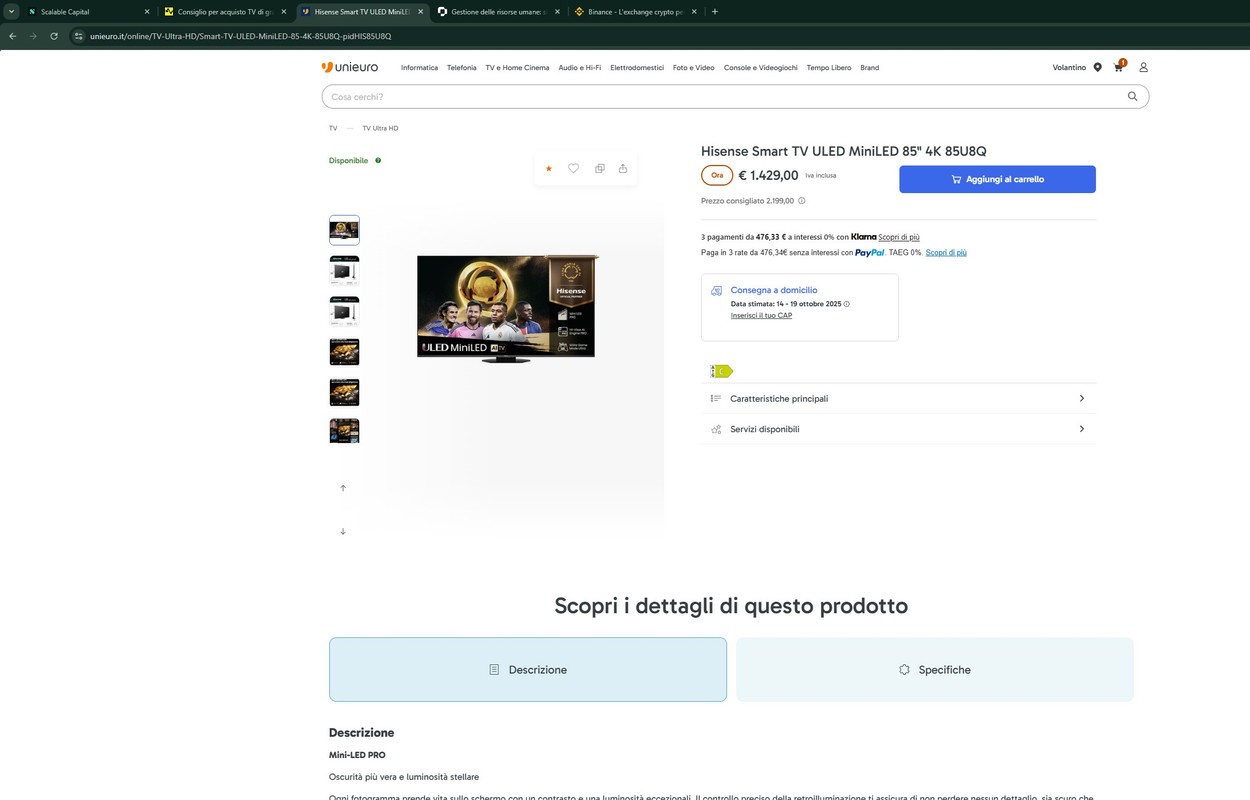This screenshot has height=800, width=1250.
Task: Click the TV breadcrumb link
Action: [x=333, y=128]
